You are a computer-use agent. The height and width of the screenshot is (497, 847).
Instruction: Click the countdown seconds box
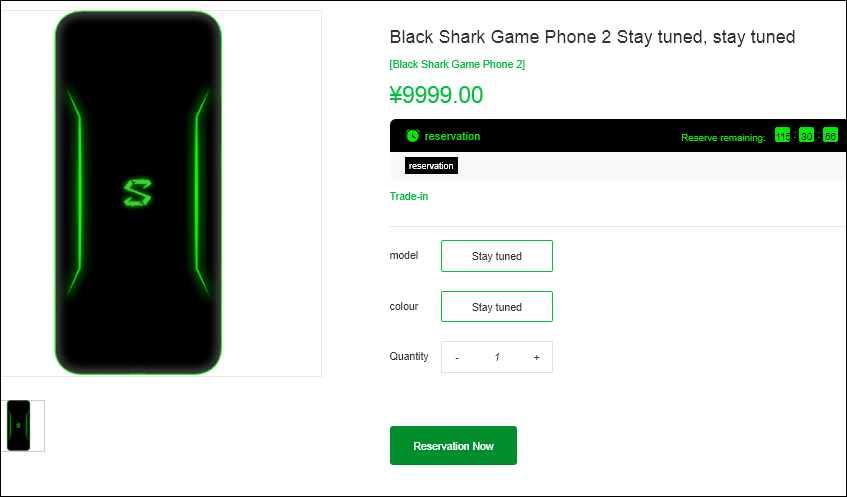coord(830,136)
